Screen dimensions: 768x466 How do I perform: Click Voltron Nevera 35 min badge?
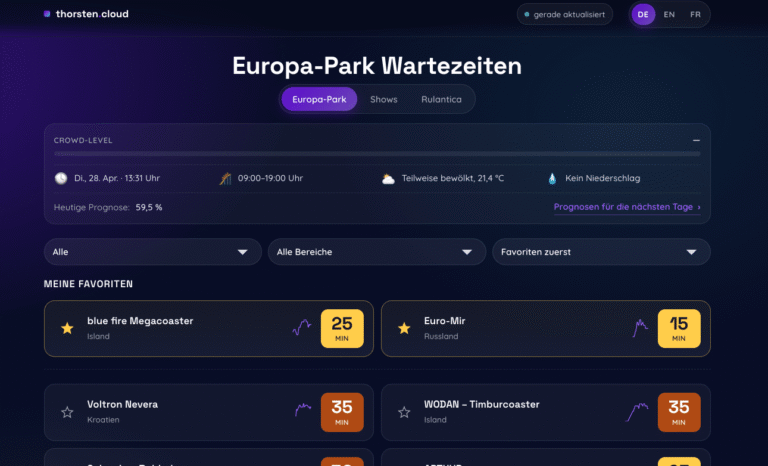coord(342,412)
